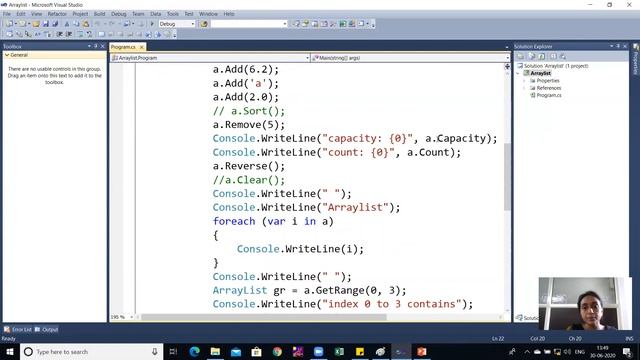Open the Tools menu
640x360 pixels.
[x=173, y=14]
